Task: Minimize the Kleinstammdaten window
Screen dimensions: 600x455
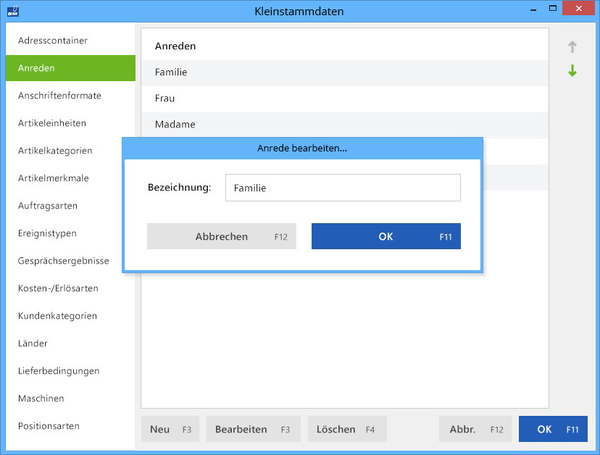Action: click(533, 9)
